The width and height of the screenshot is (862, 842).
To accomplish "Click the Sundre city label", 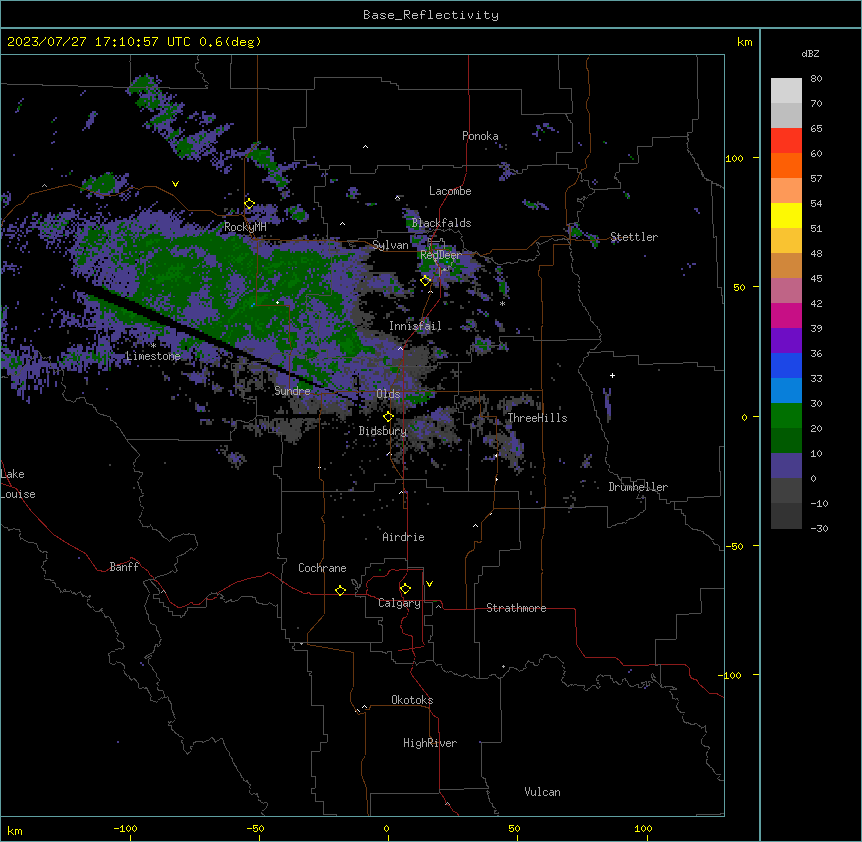I will [x=292, y=391].
